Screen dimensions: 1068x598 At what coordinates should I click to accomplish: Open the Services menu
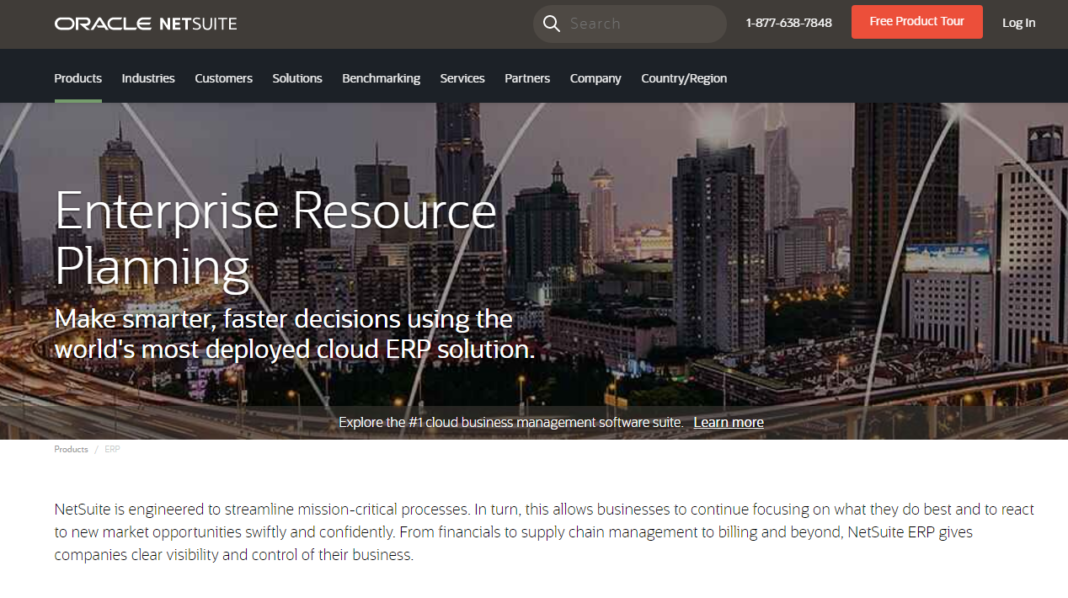coord(462,77)
